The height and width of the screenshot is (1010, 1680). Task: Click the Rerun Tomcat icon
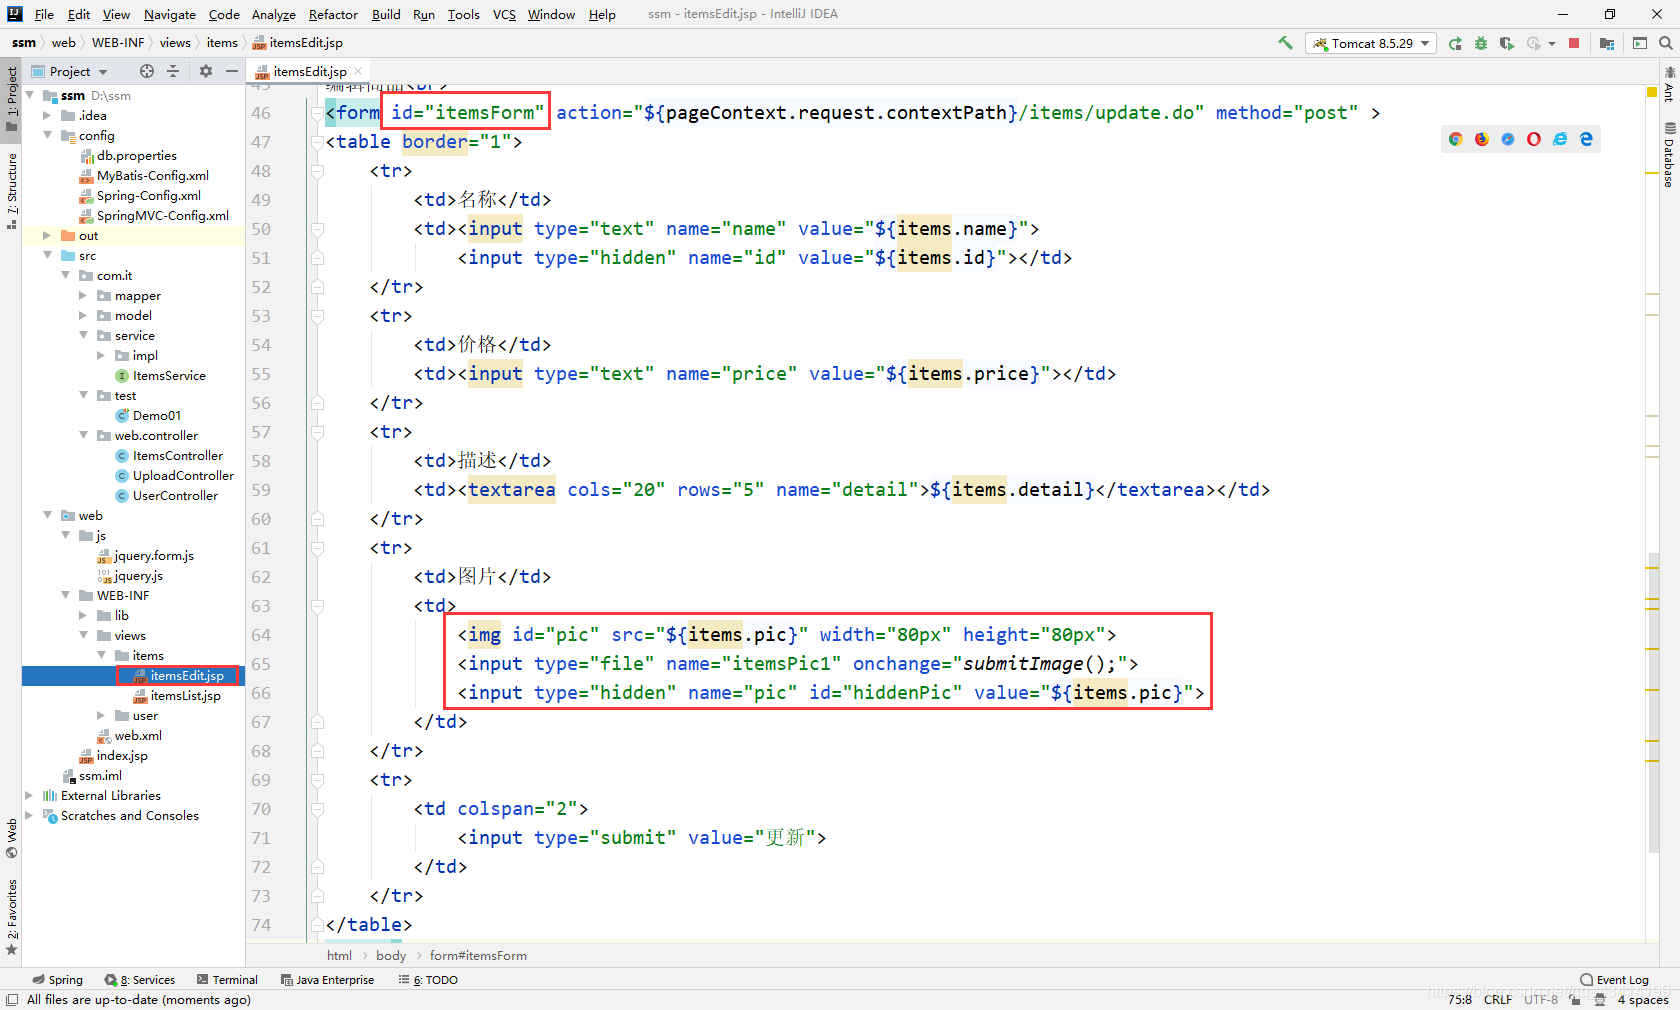click(1455, 43)
